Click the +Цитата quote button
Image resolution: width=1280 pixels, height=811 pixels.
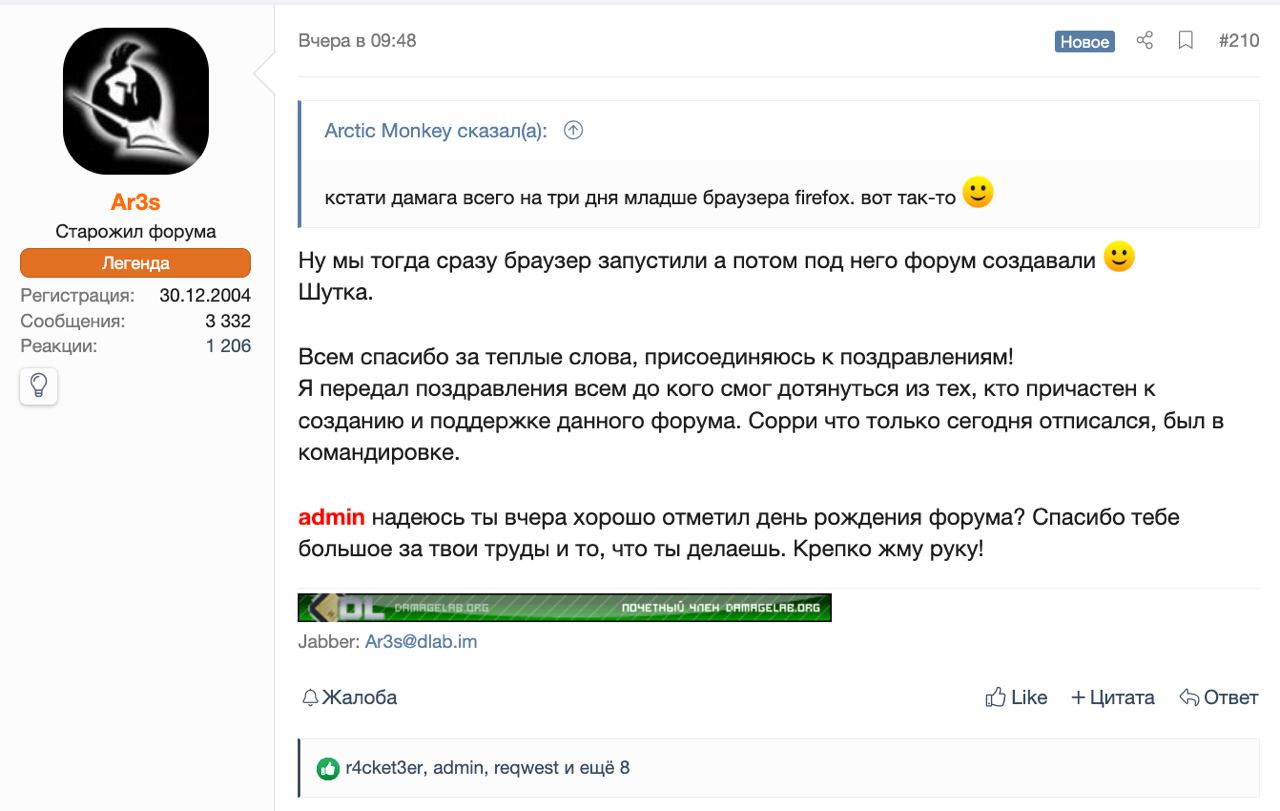[x=1112, y=697]
